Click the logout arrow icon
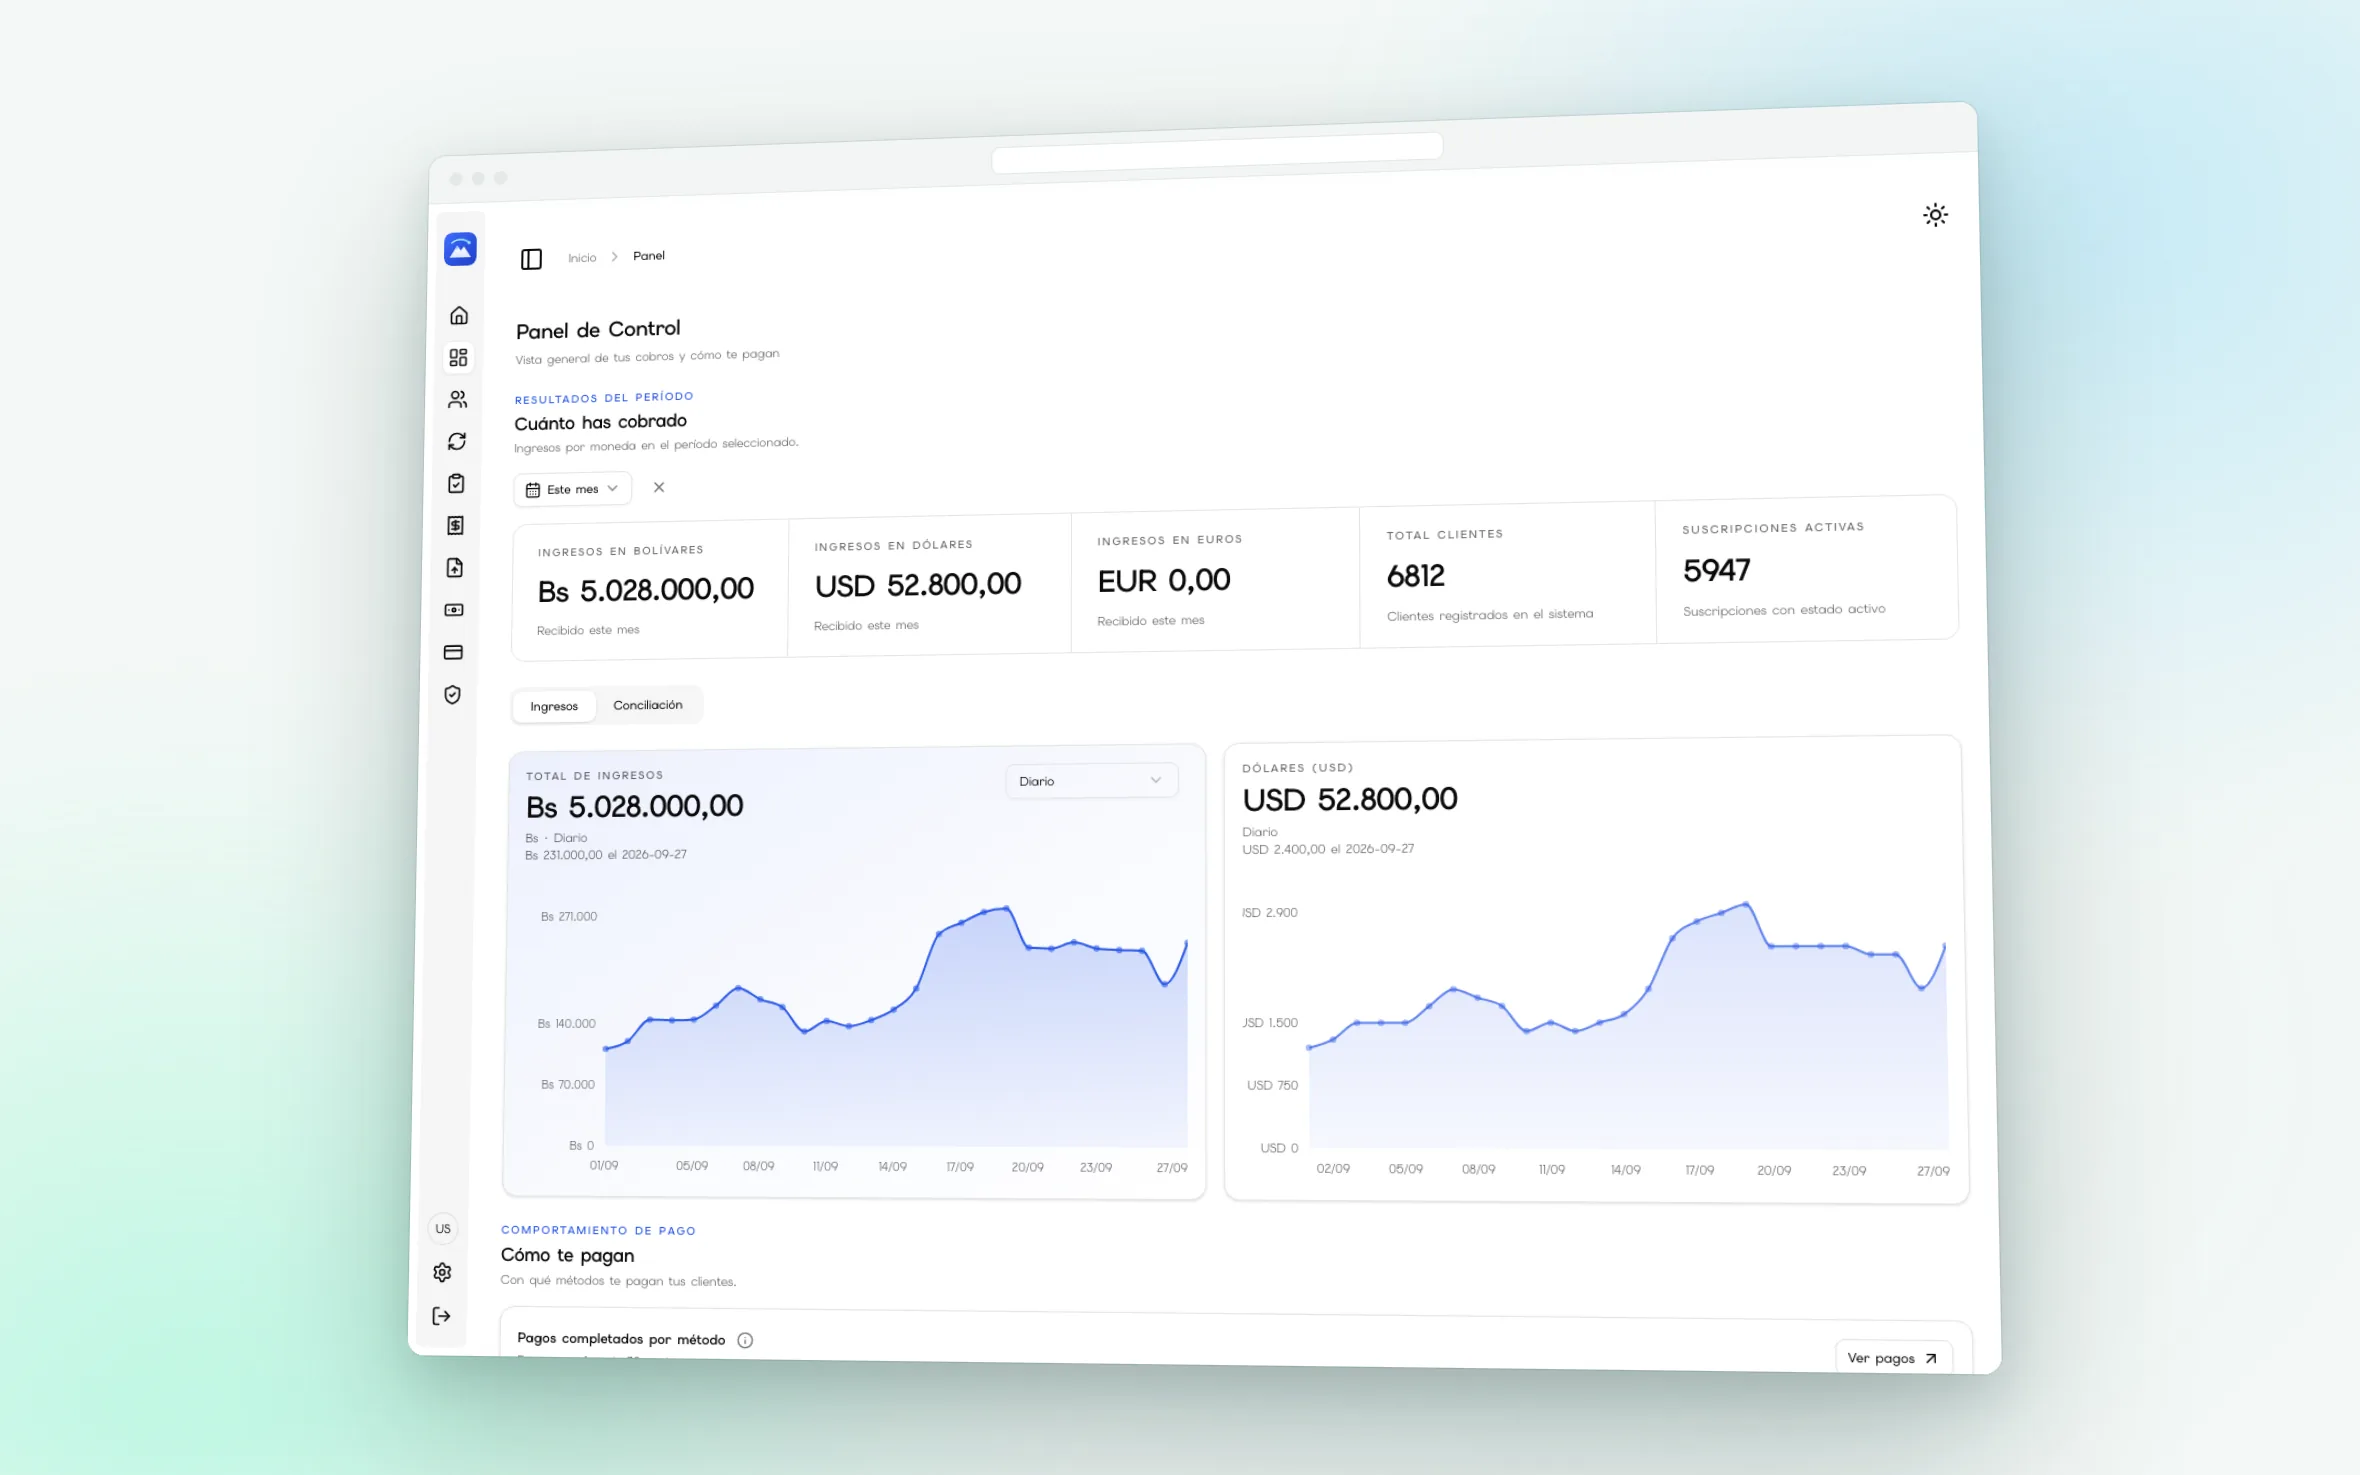Screen dimensions: 2360x1475 point(441,1316)
